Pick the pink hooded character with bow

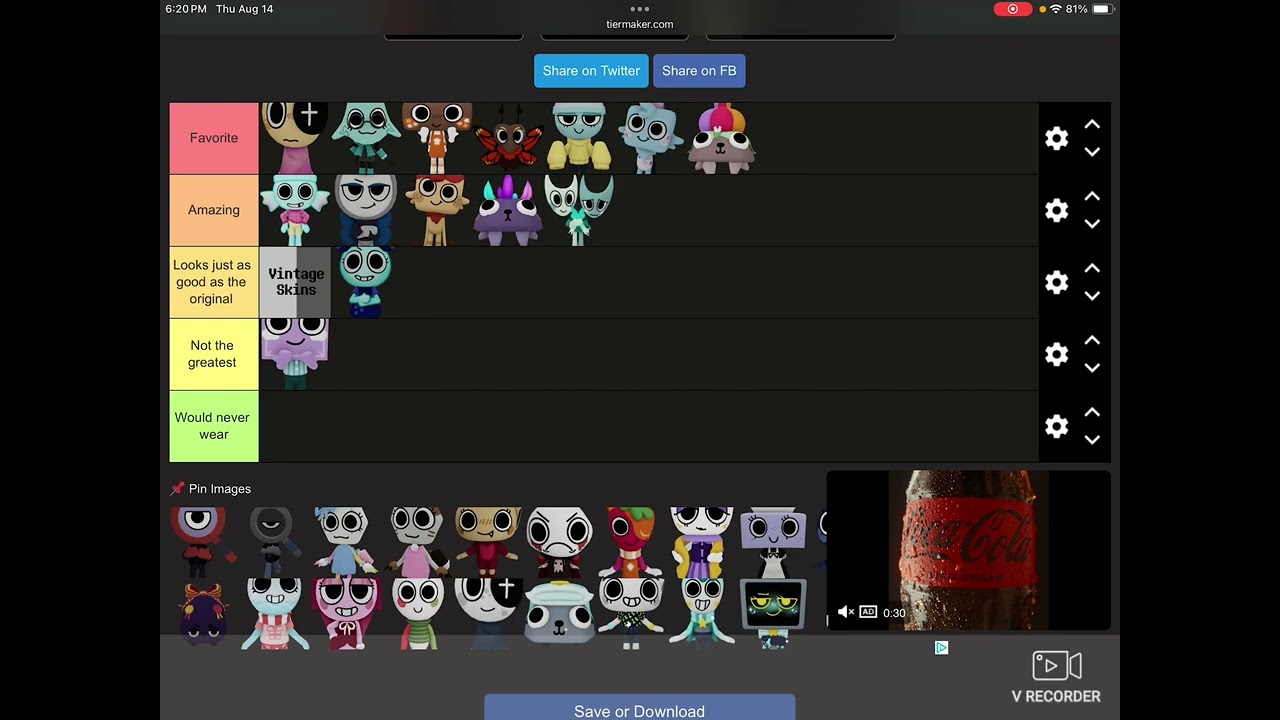[344, 614]
